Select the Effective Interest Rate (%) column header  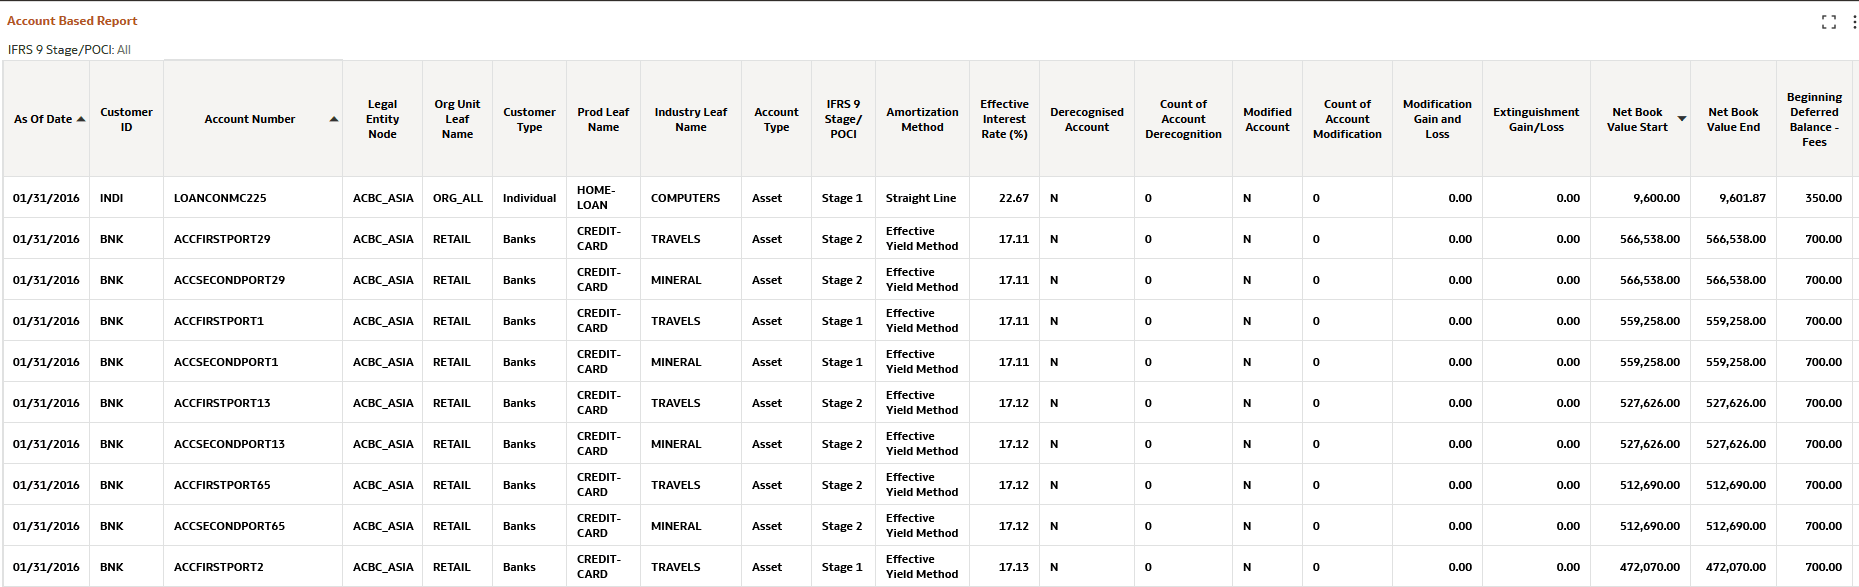click(x=1004, y=119)
